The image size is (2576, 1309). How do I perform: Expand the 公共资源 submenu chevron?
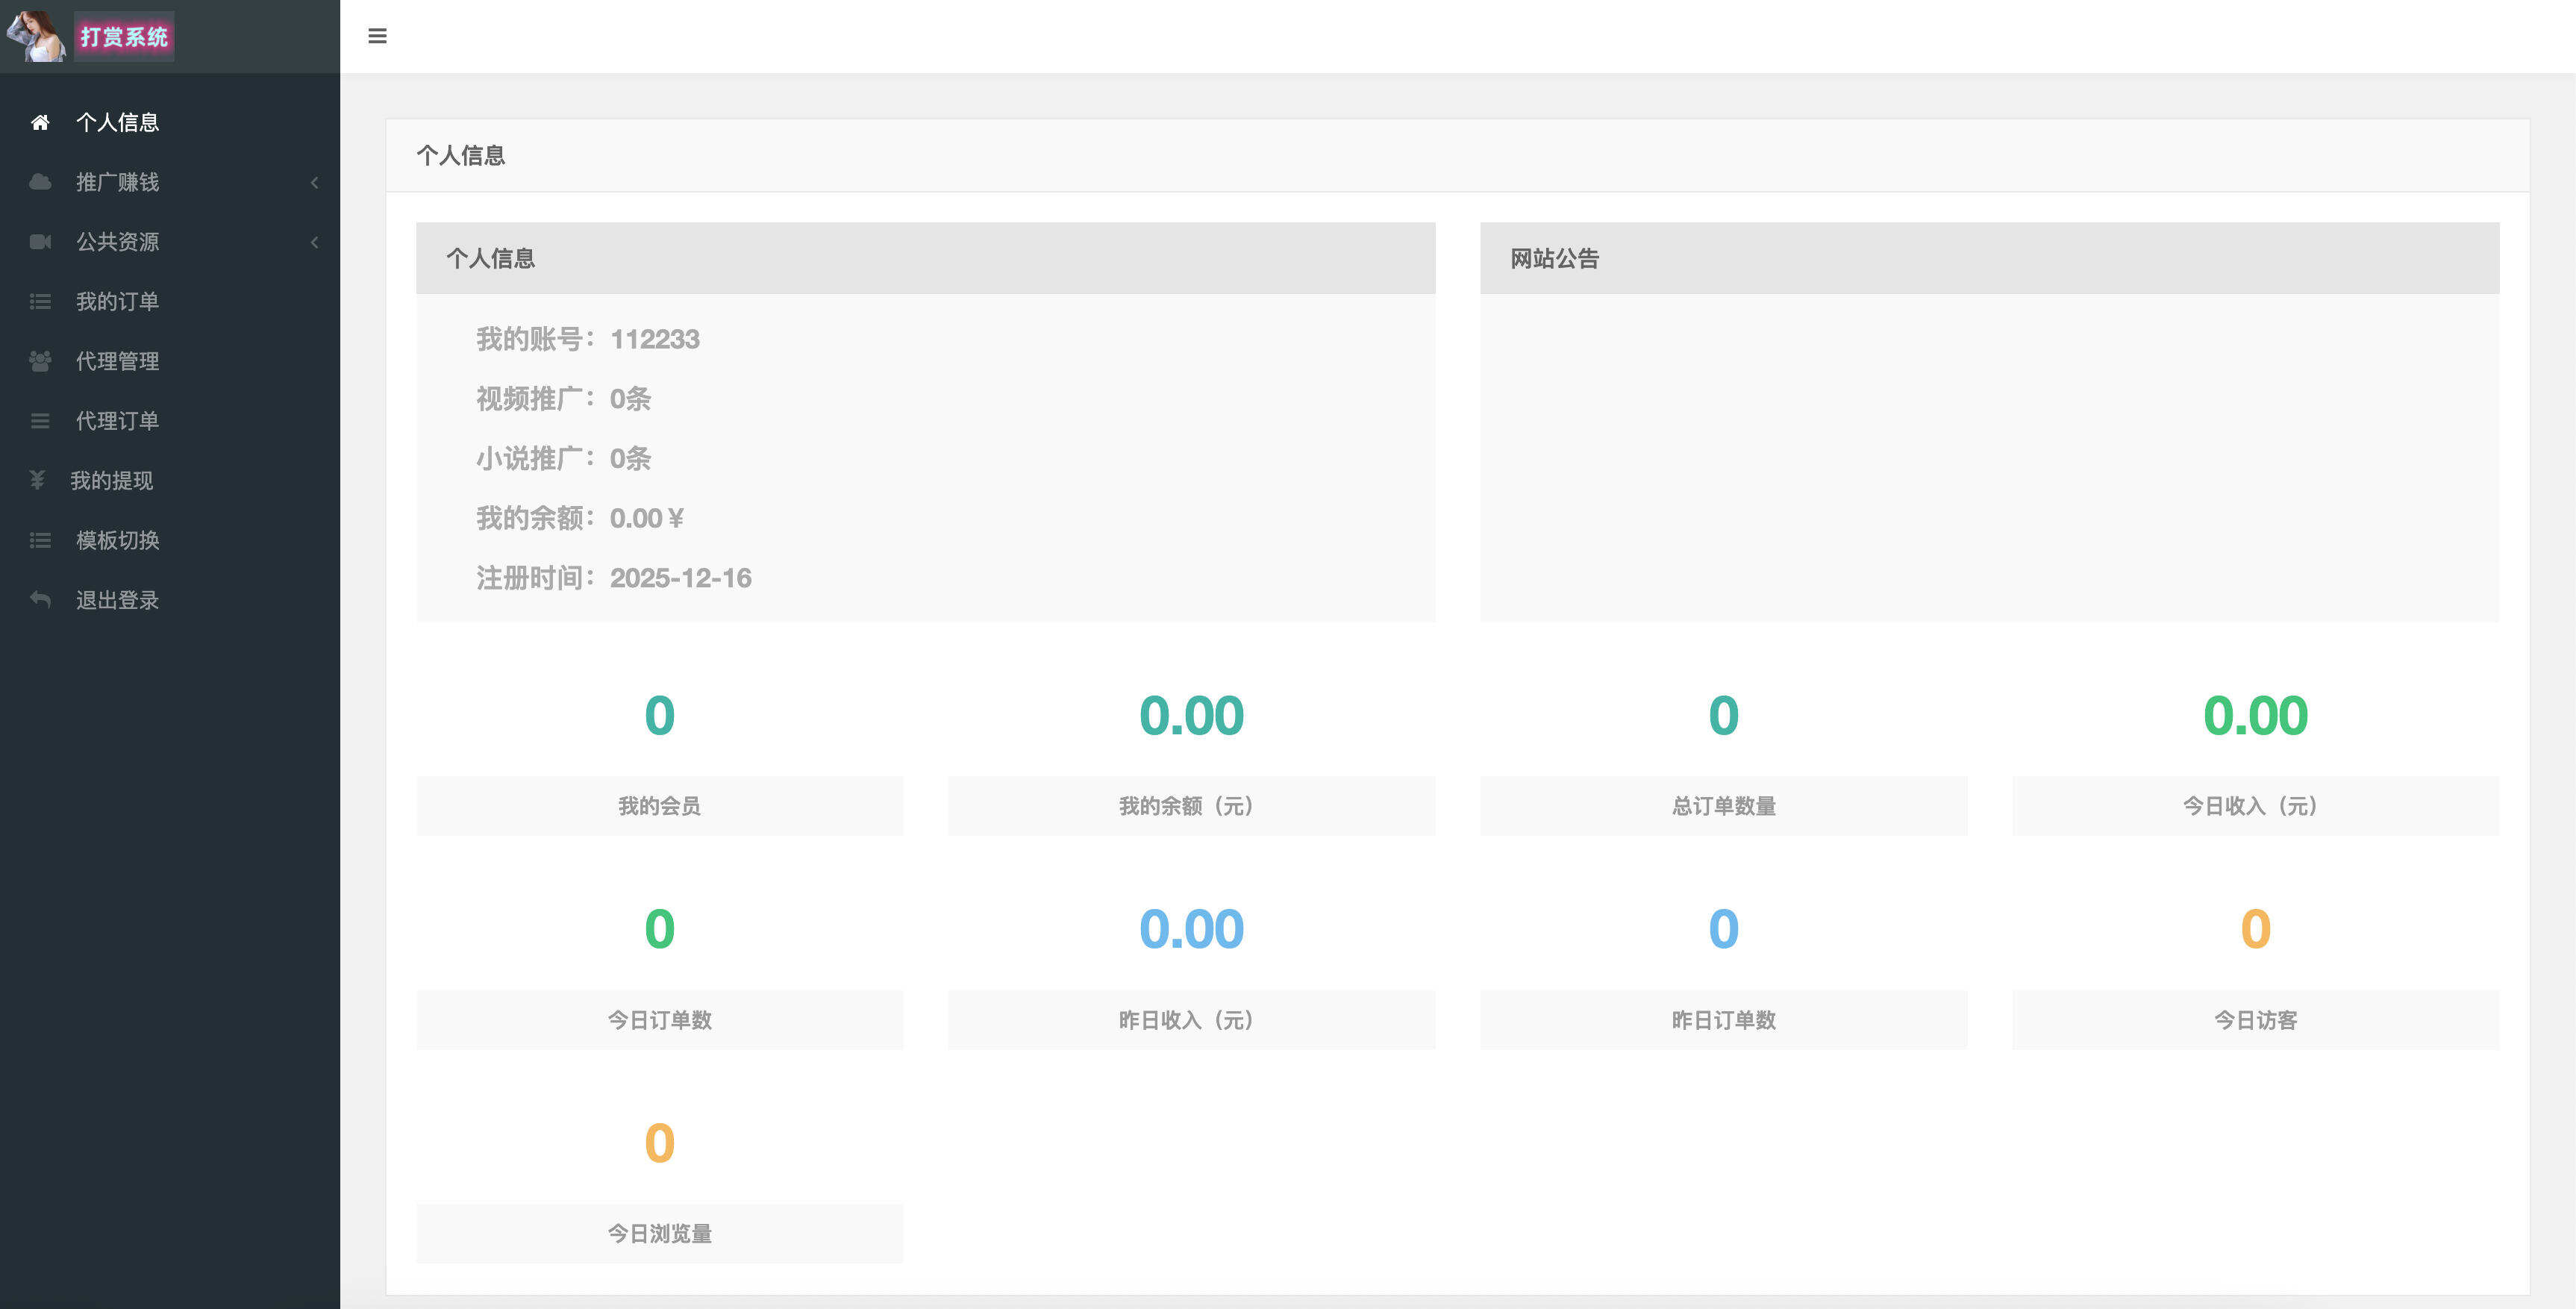pos(314,242)
